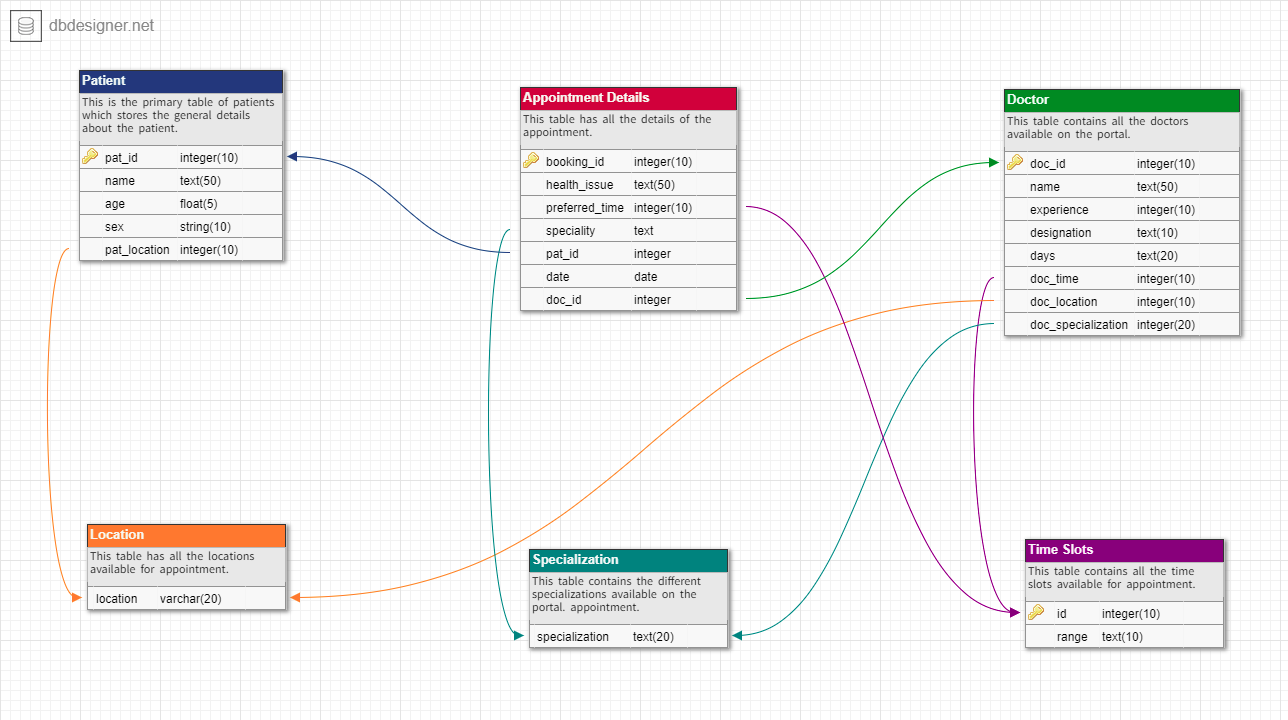The width and height of the screenshot is (1288, 720).
Task: Select the Location table header
Action: [x=187, y=535]
